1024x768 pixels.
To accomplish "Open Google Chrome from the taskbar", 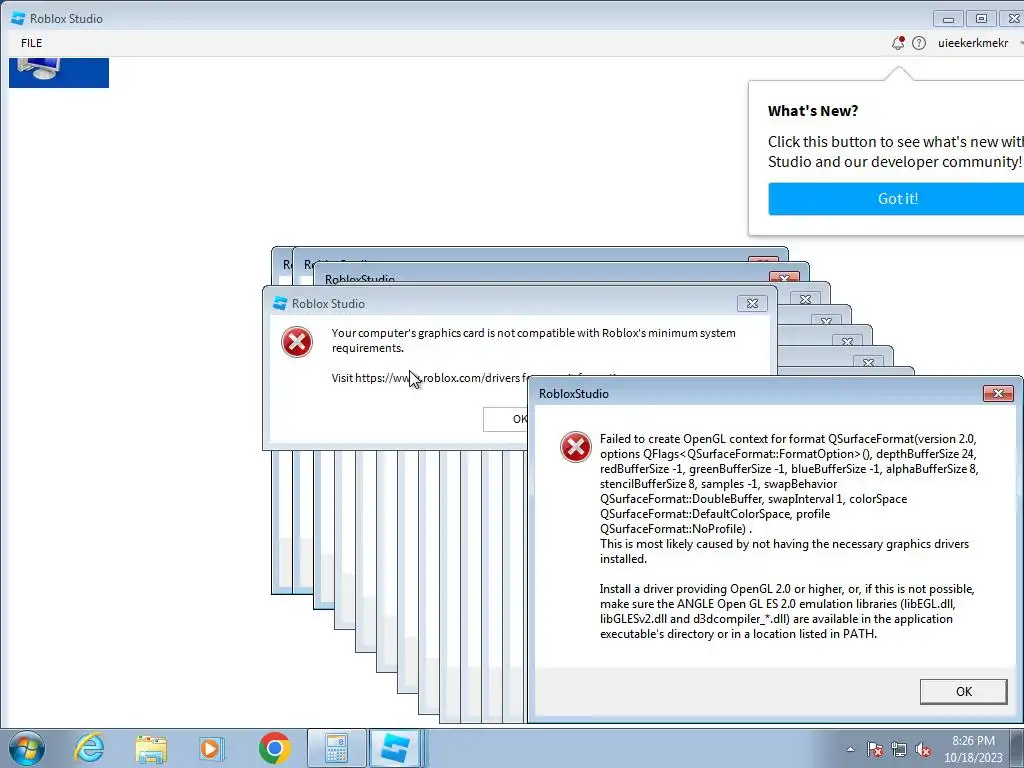I will coord(274,748).
